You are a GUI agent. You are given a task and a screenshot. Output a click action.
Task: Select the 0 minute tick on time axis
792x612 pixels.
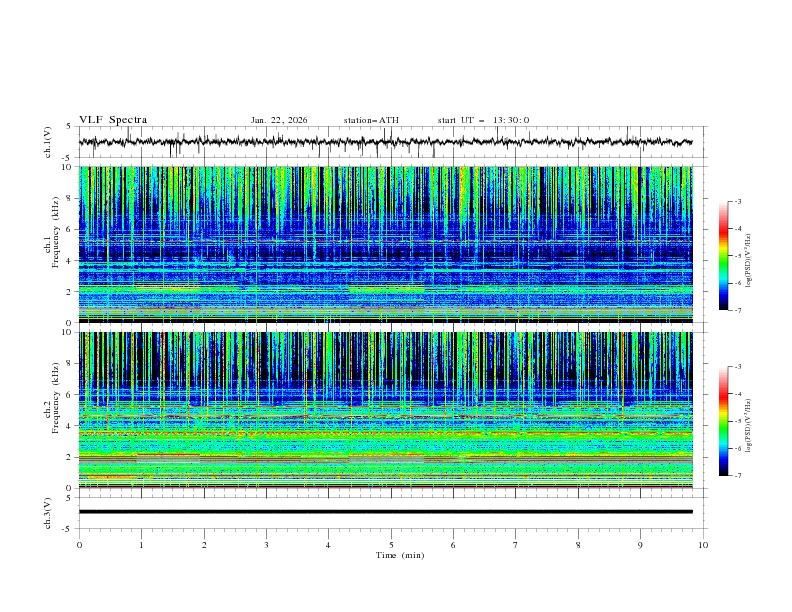[80, 545]
